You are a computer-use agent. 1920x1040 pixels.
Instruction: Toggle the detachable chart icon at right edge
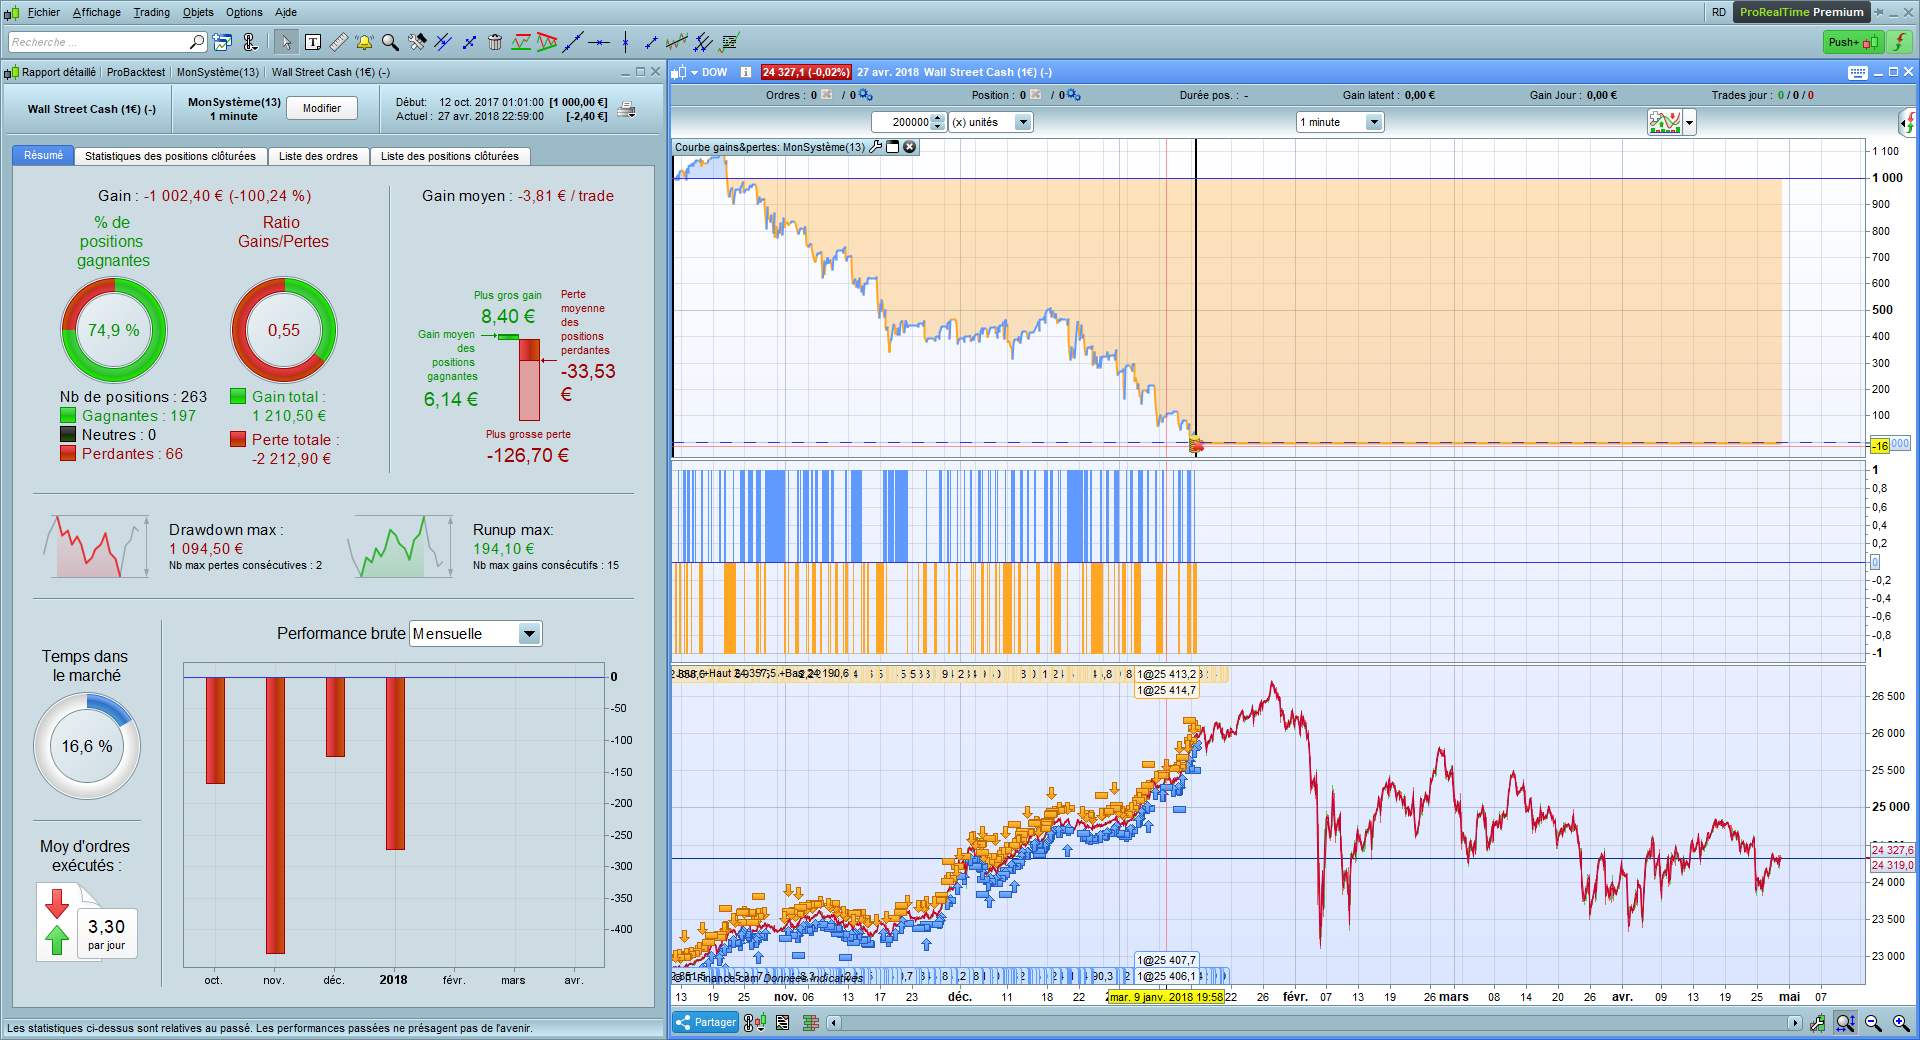1908,123
